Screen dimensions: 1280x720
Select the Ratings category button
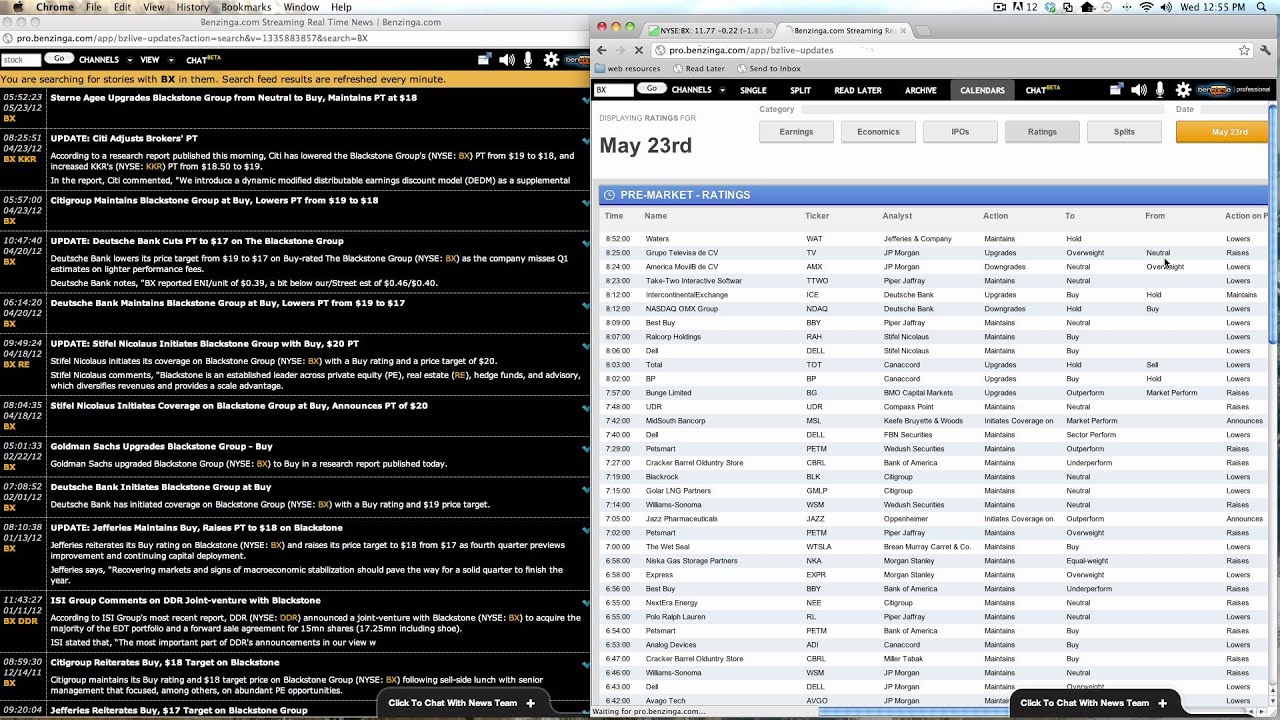[x=1042, y=132]
